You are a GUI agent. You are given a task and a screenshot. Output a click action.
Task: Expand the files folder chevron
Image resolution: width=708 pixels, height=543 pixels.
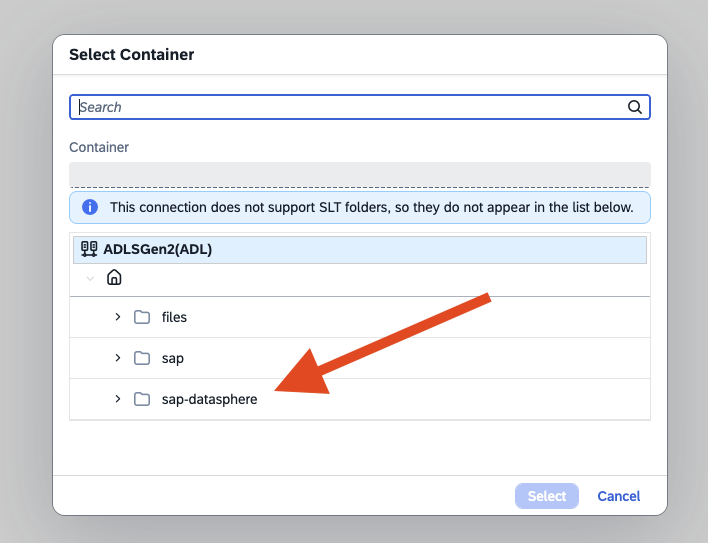coord(117,317)
